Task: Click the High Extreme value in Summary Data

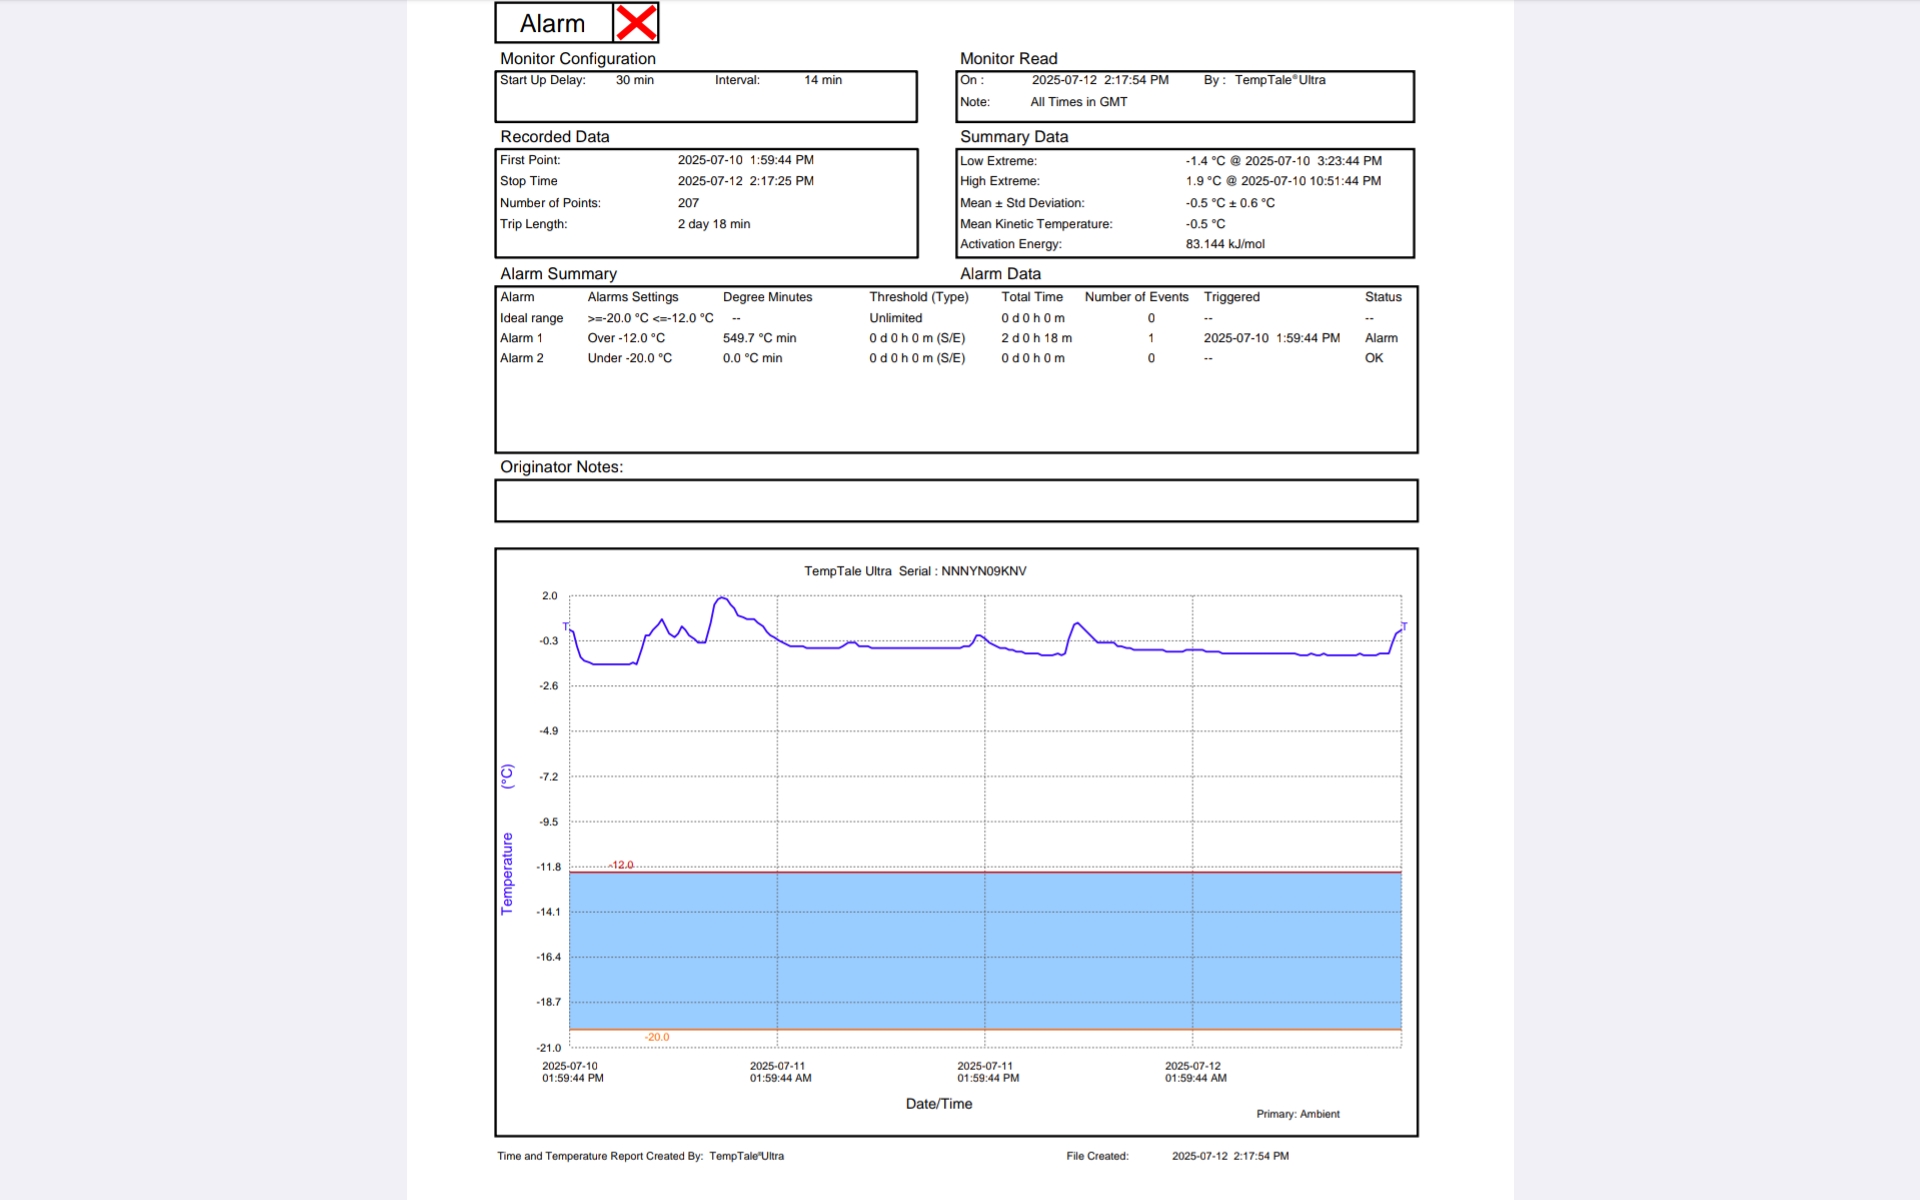Action: 1283,181
